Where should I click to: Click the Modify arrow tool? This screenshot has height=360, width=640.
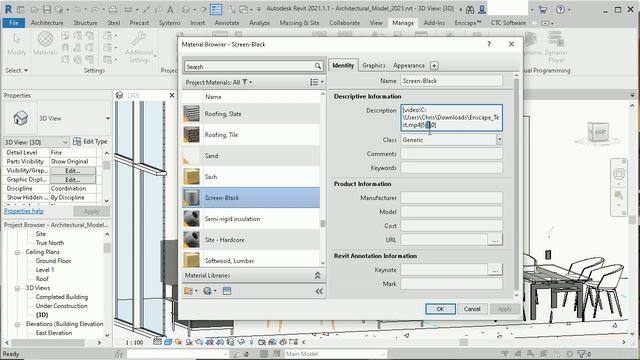click(16, 44)
